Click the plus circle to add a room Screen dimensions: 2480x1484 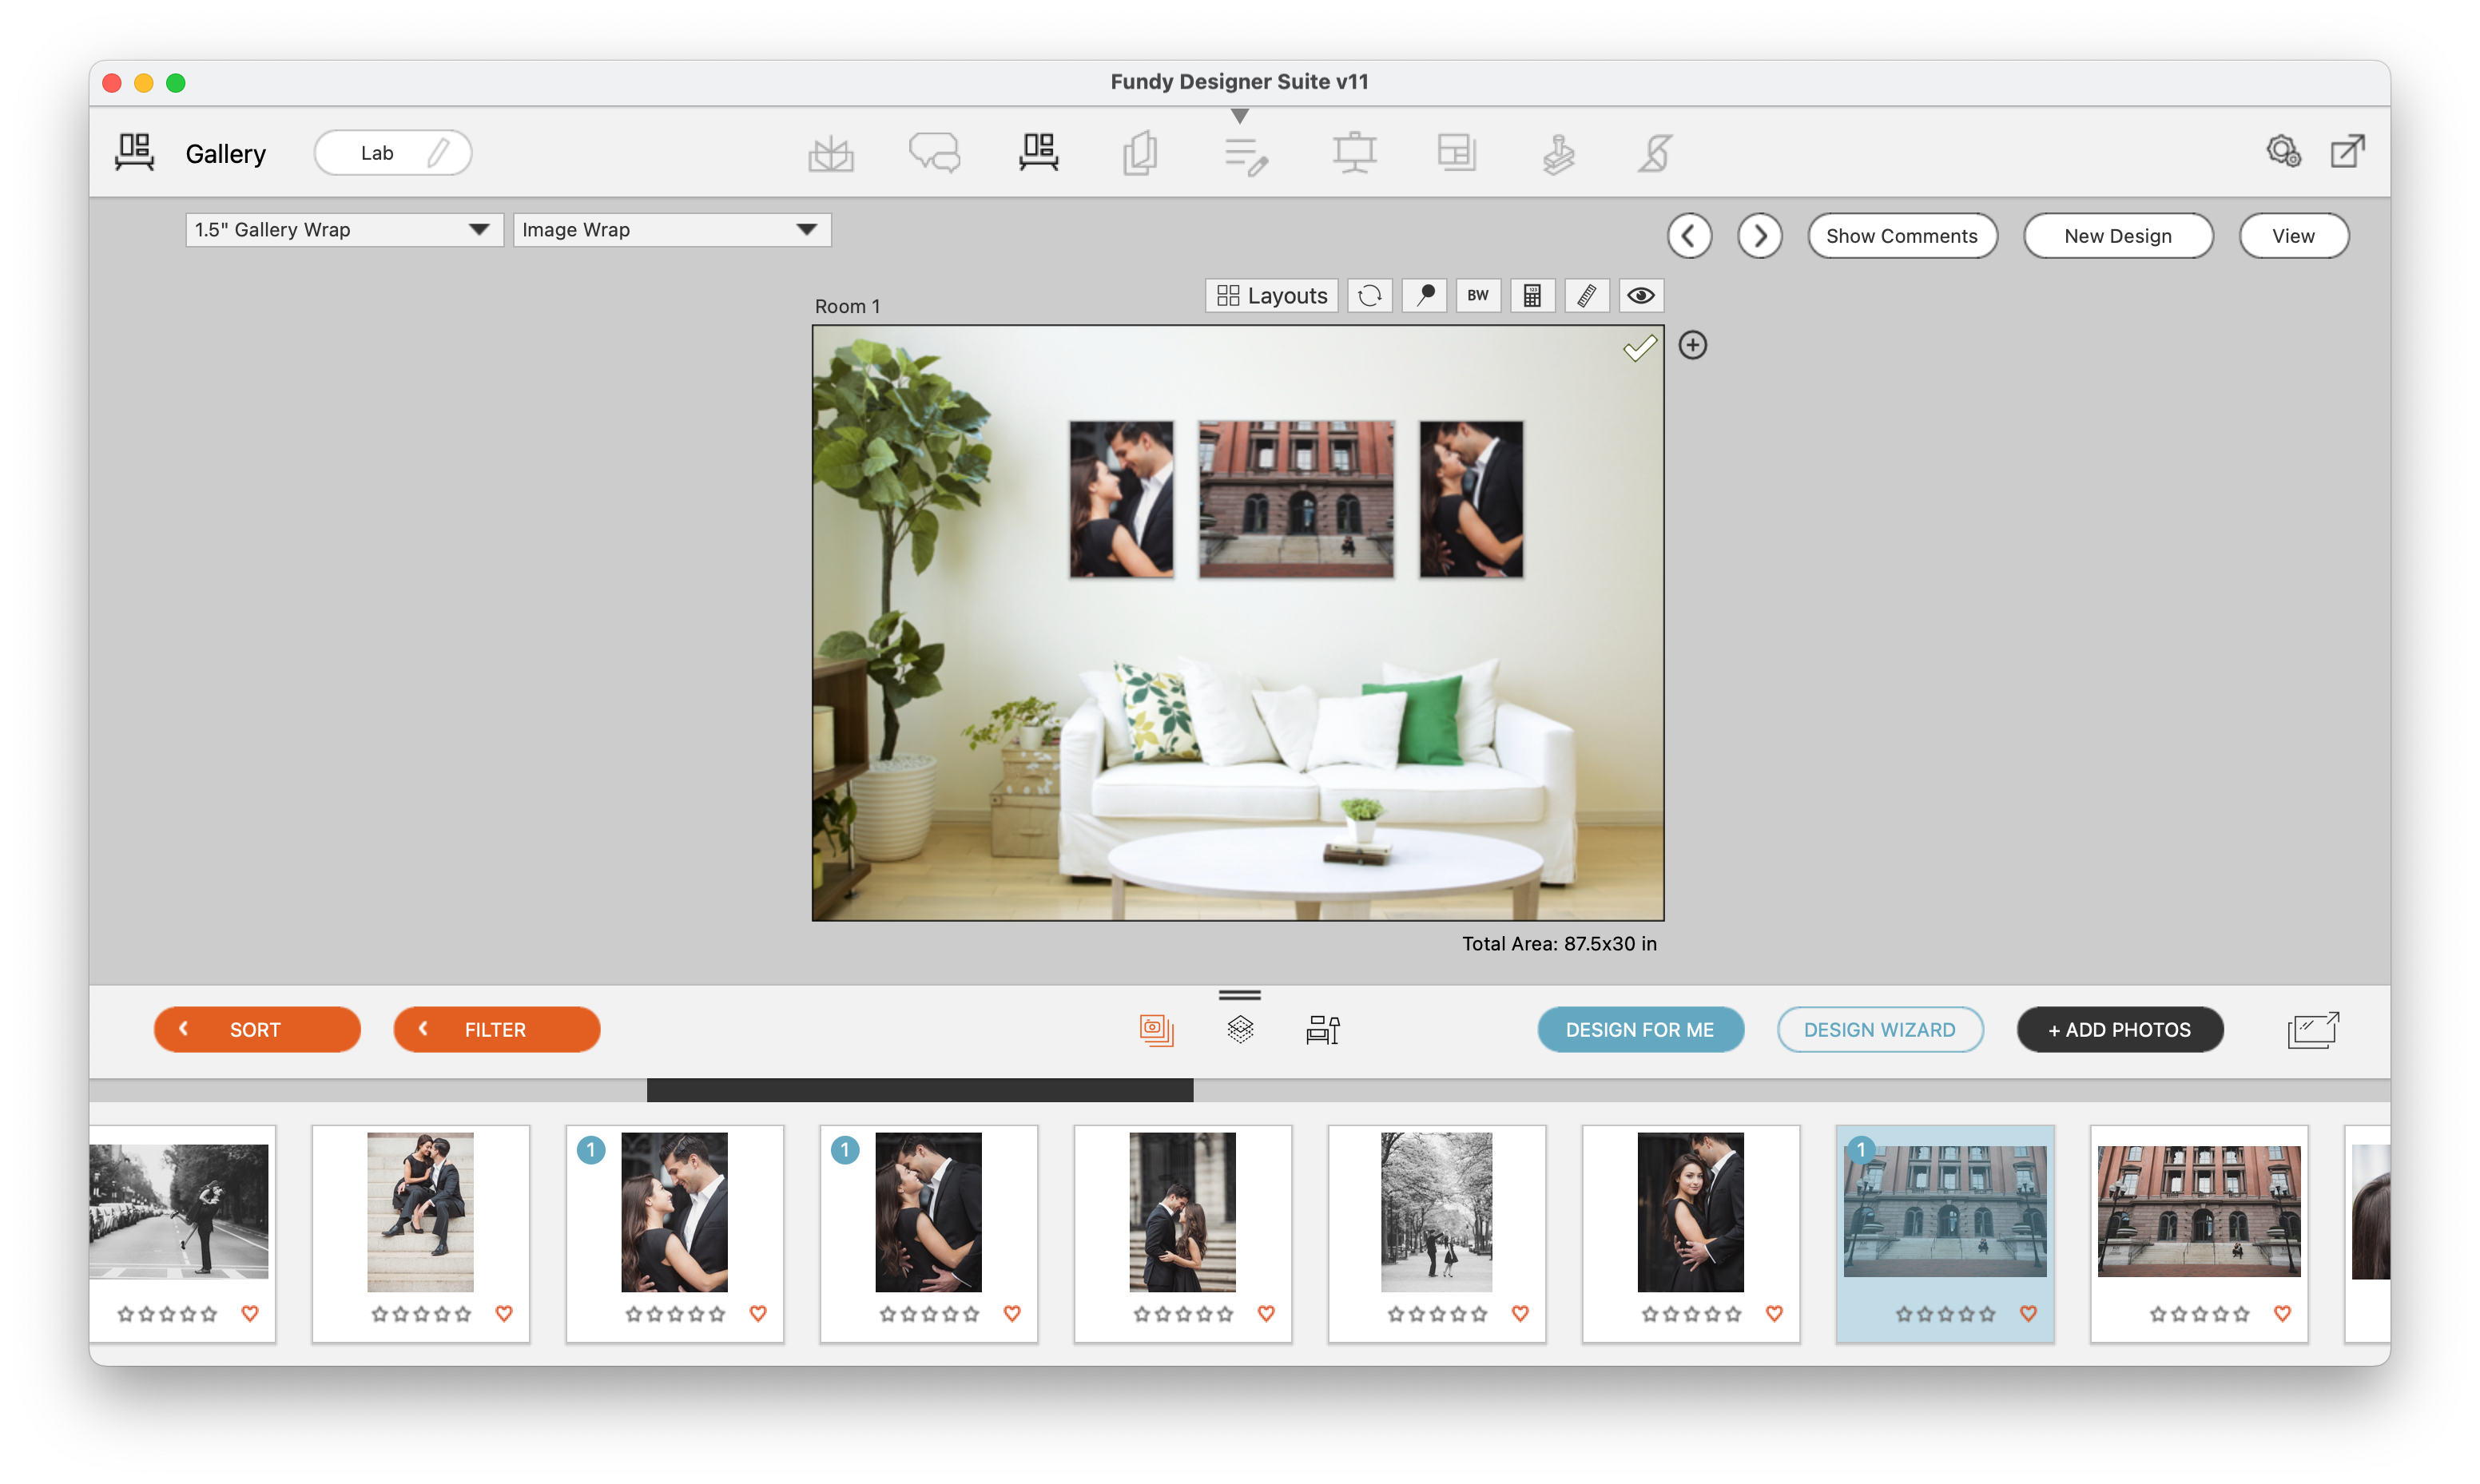tap(1692, 345)
